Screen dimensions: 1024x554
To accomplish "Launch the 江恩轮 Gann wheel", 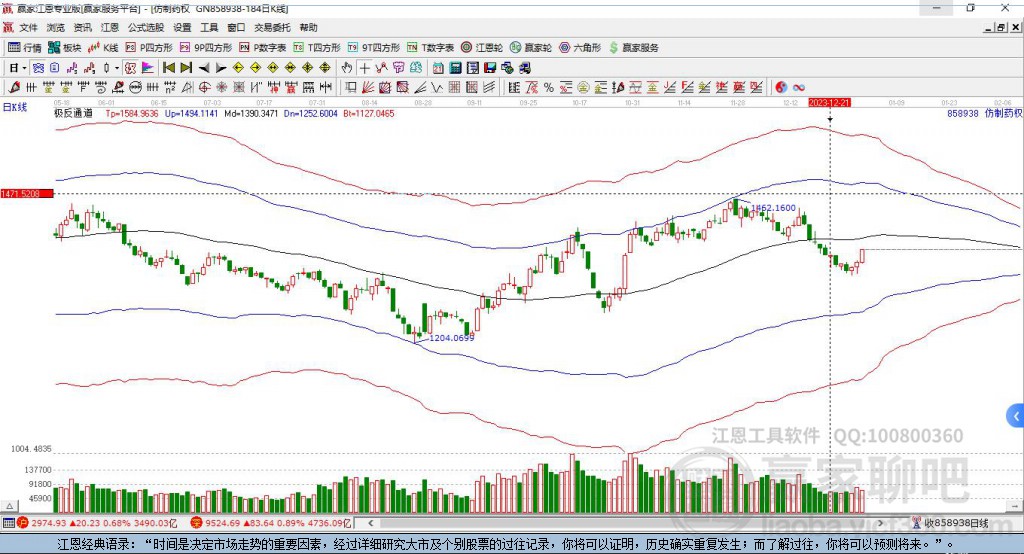I will (482, 48).
